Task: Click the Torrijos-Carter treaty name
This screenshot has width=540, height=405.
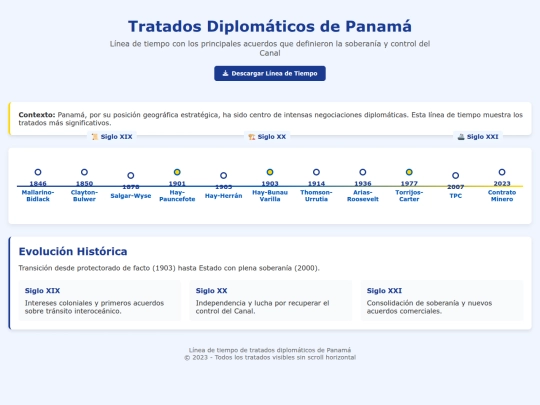Action: point(409,196)
